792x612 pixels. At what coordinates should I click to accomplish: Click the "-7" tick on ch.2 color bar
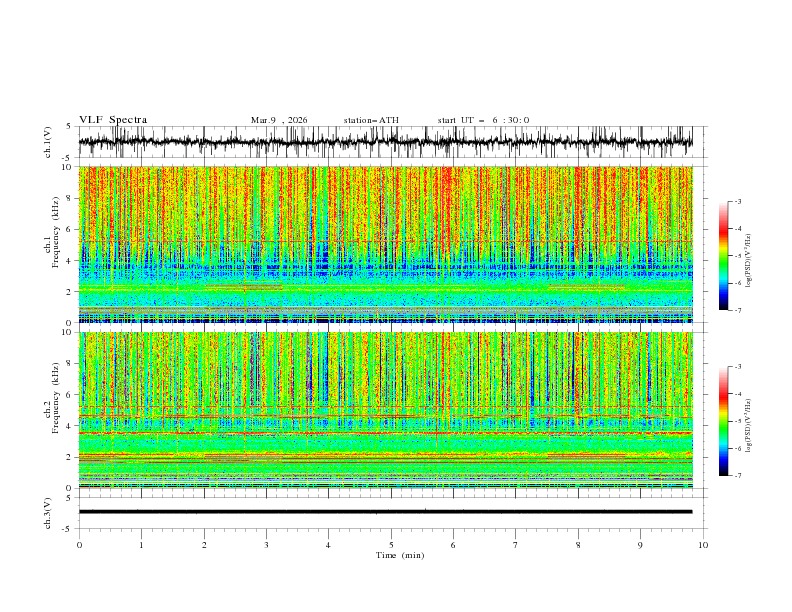(x=738, y=476)
